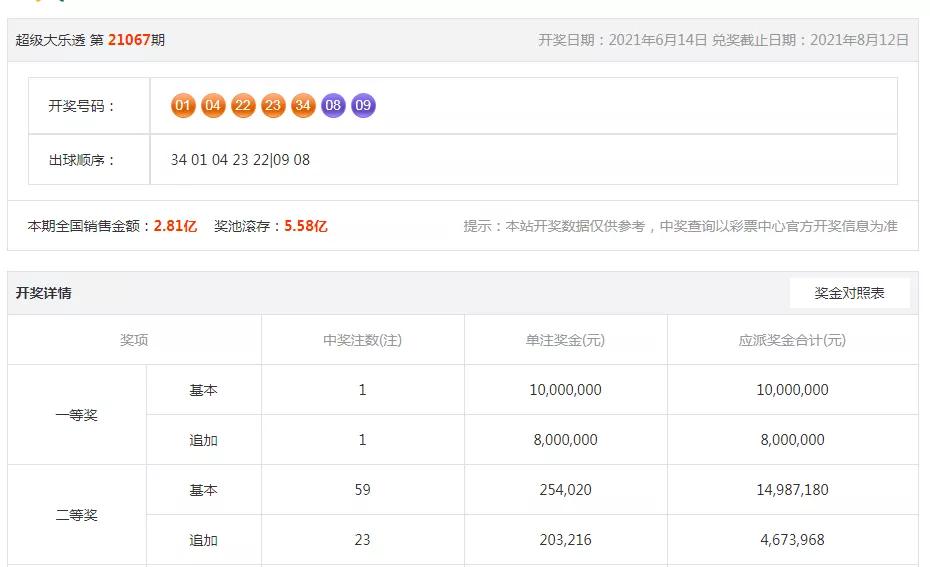Viewport: 930px width, 567px height.
Task: Click the 254,020 prize cell
Action: 565,489
